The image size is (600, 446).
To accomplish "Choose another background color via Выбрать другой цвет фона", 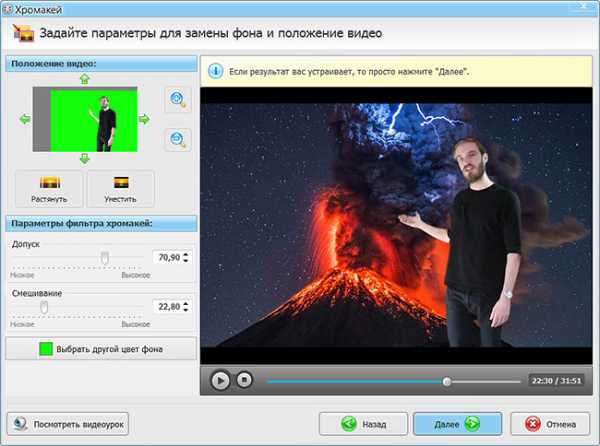I will [x=101, y=348].
